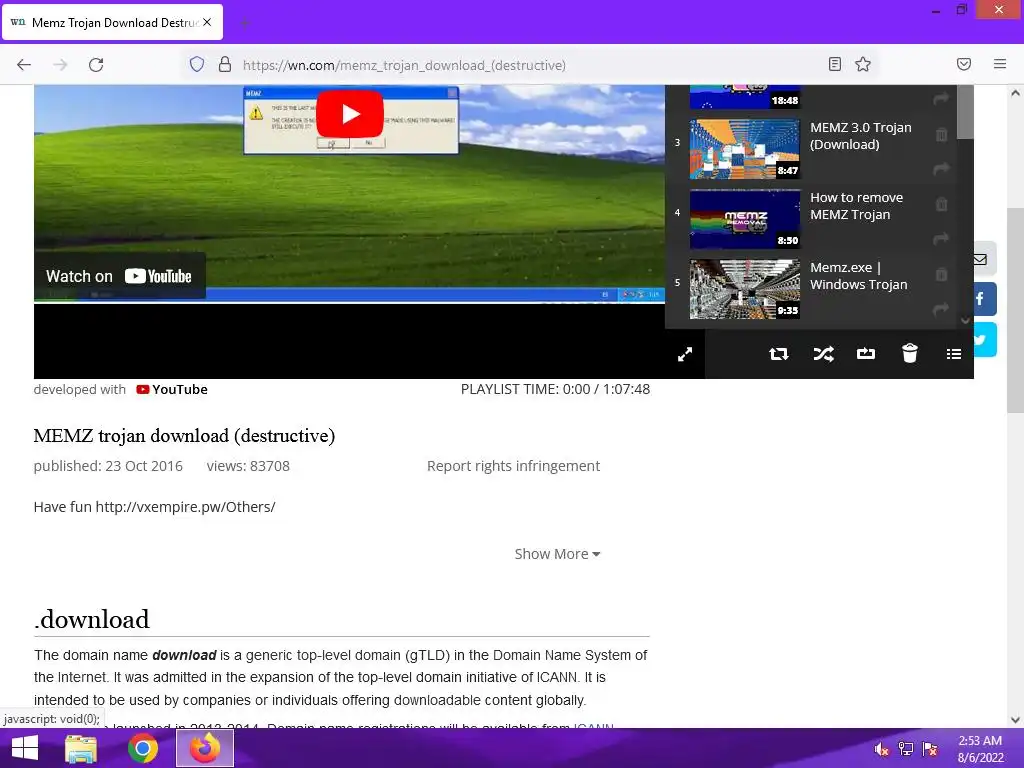Click the MEMZ trojan download (destructive) heading
Image resolution: width=1024 pixels, height=768 pixels.
coord(184,436)
